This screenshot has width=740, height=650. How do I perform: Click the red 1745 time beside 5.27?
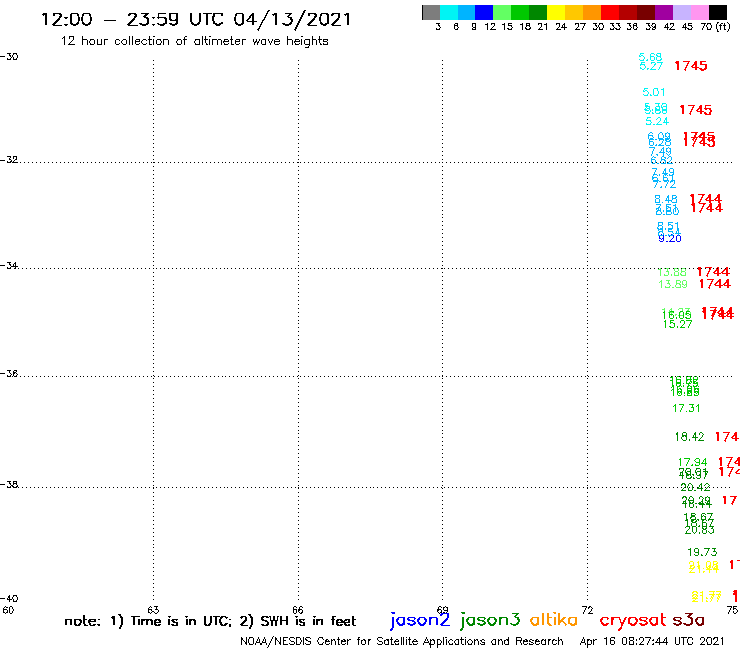click(691, 66)
